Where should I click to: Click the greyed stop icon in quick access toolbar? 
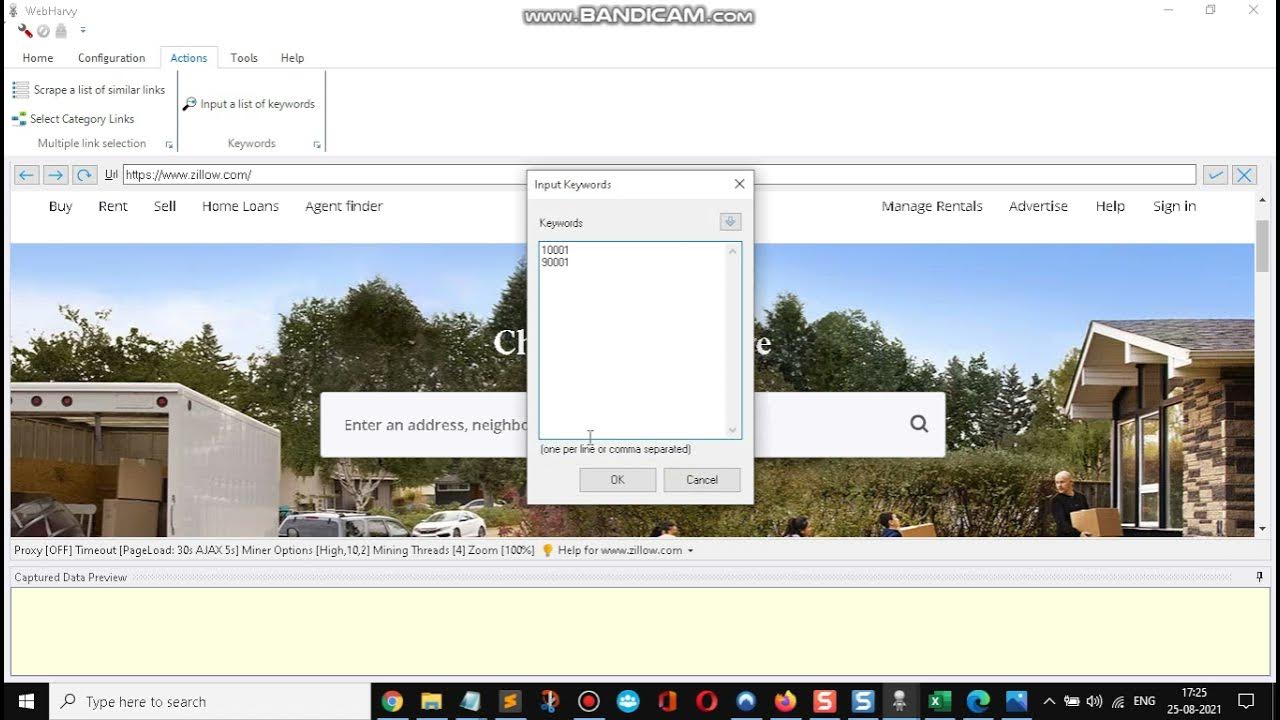coord(43,31)
